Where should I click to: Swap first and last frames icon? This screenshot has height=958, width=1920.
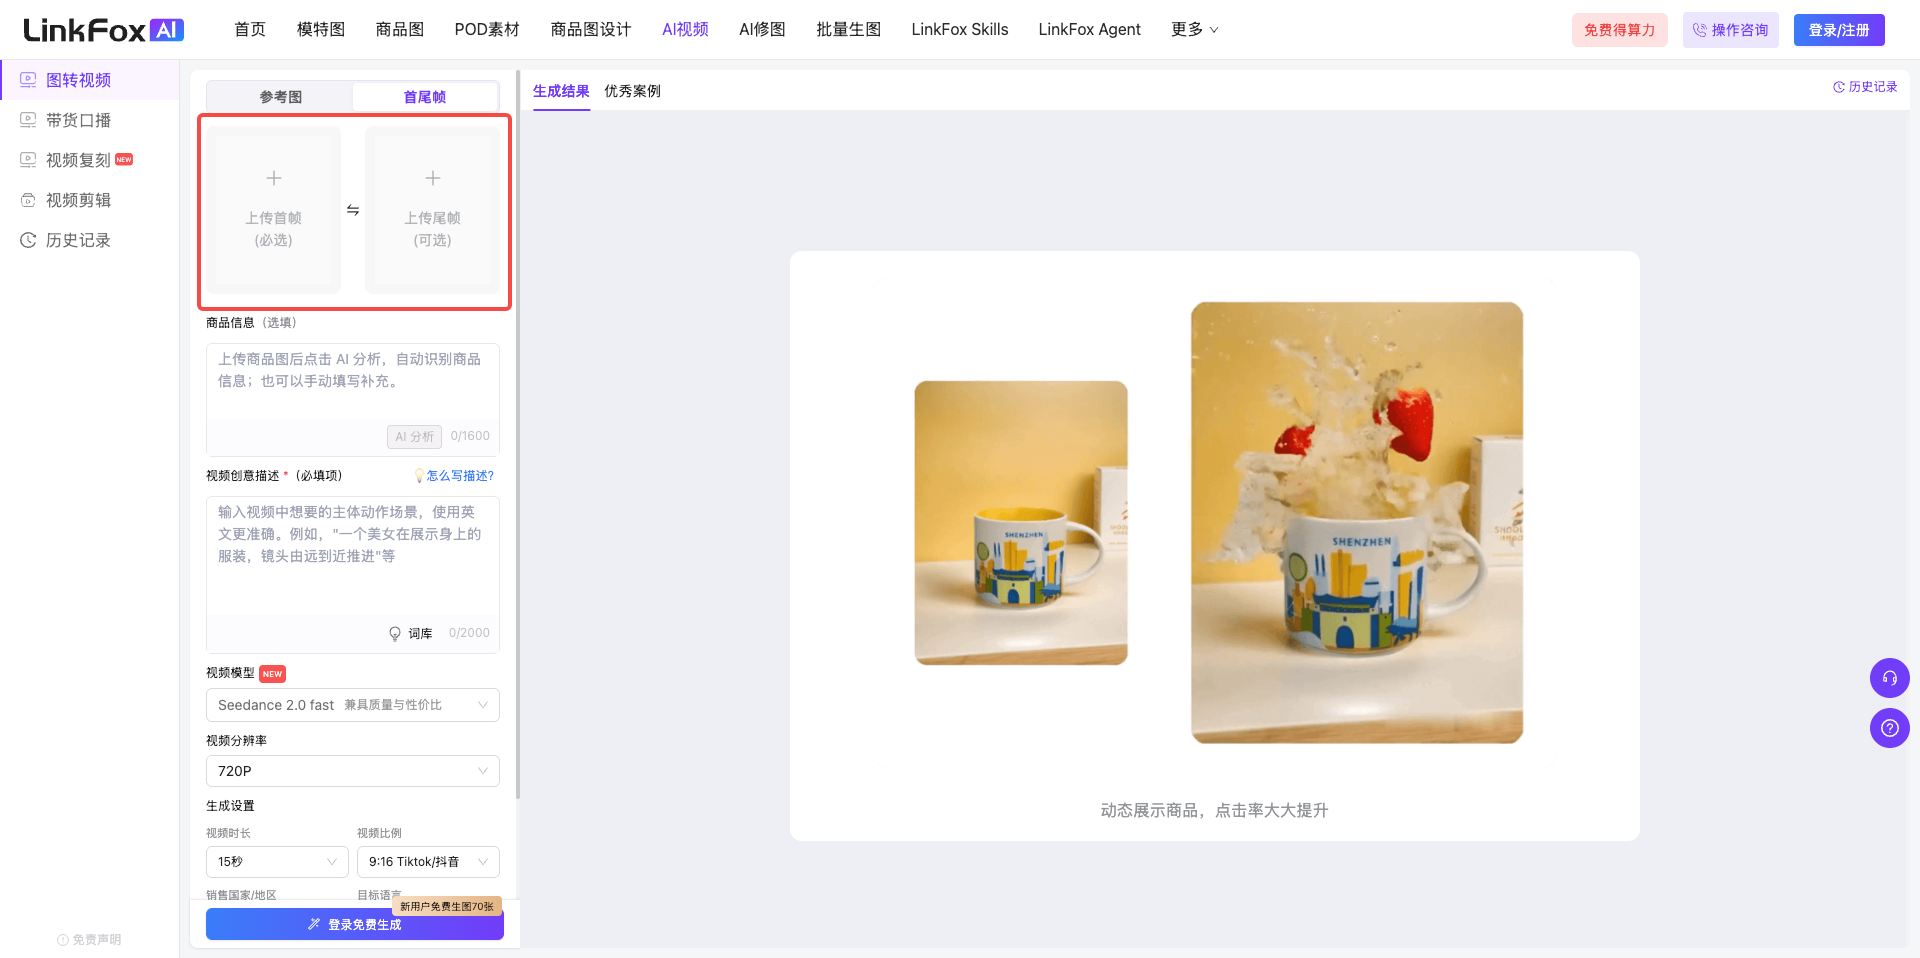pyautogui.click(x=353, y=210)
